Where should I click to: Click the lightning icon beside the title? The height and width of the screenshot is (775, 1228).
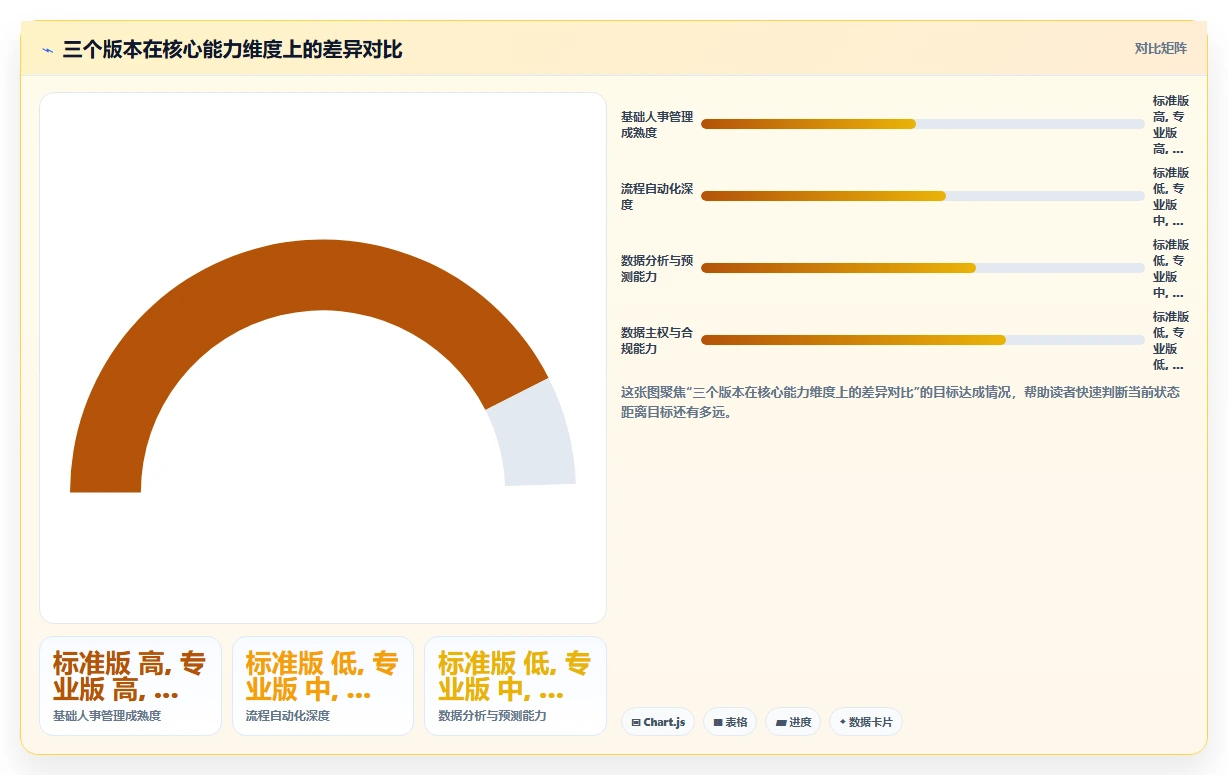tap(48, 50)
